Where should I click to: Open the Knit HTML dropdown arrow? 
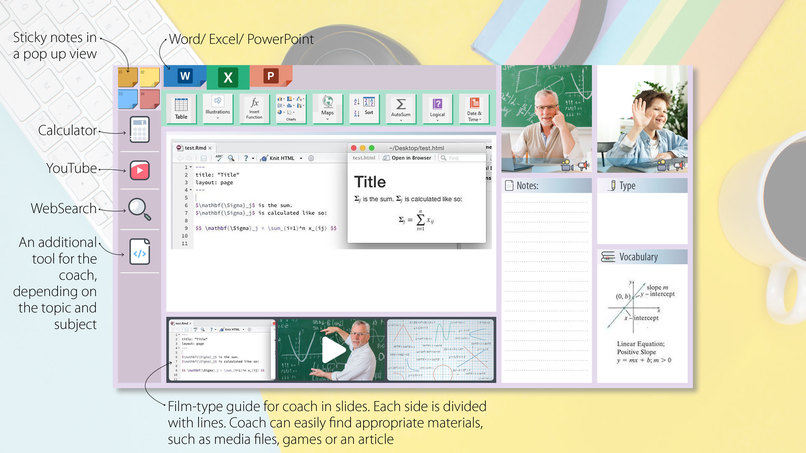point(301,158)
